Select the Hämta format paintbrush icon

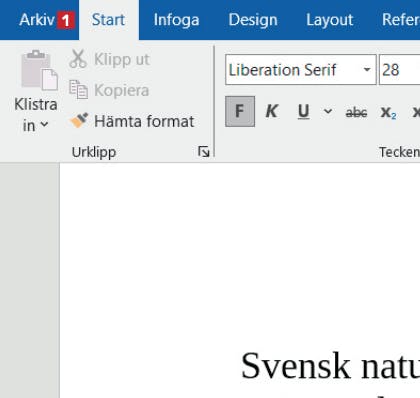(79, 120)
